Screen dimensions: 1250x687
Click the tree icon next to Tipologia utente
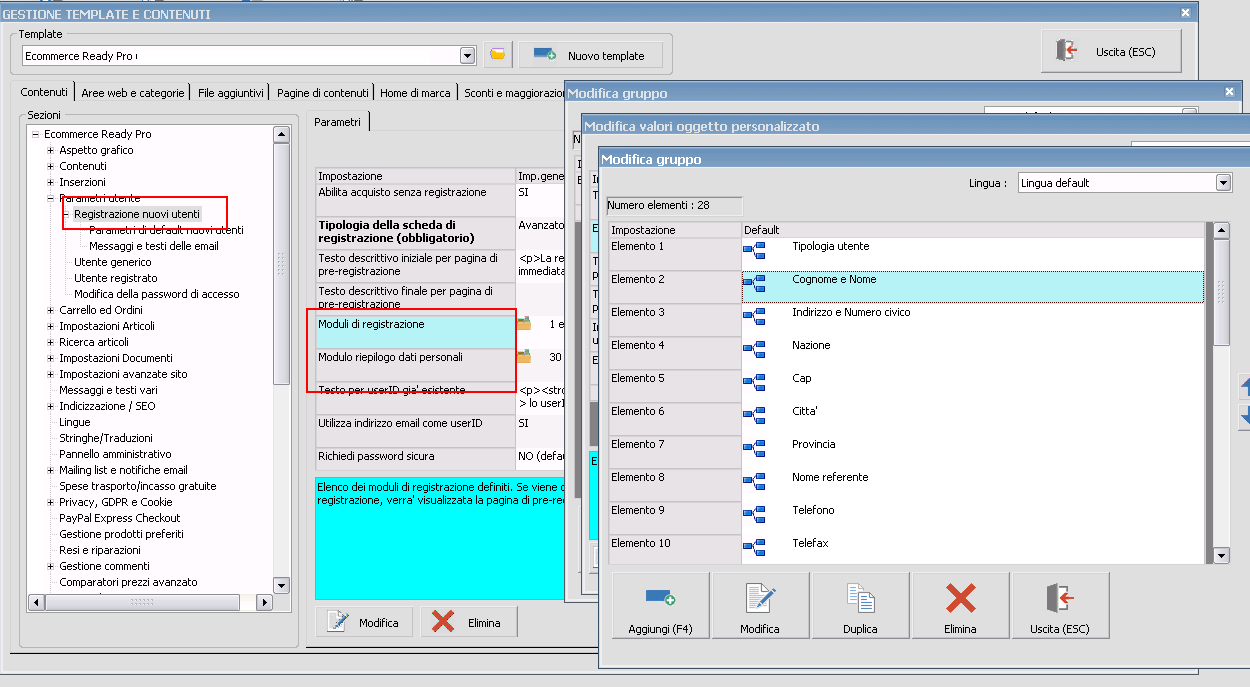point(754,250)
